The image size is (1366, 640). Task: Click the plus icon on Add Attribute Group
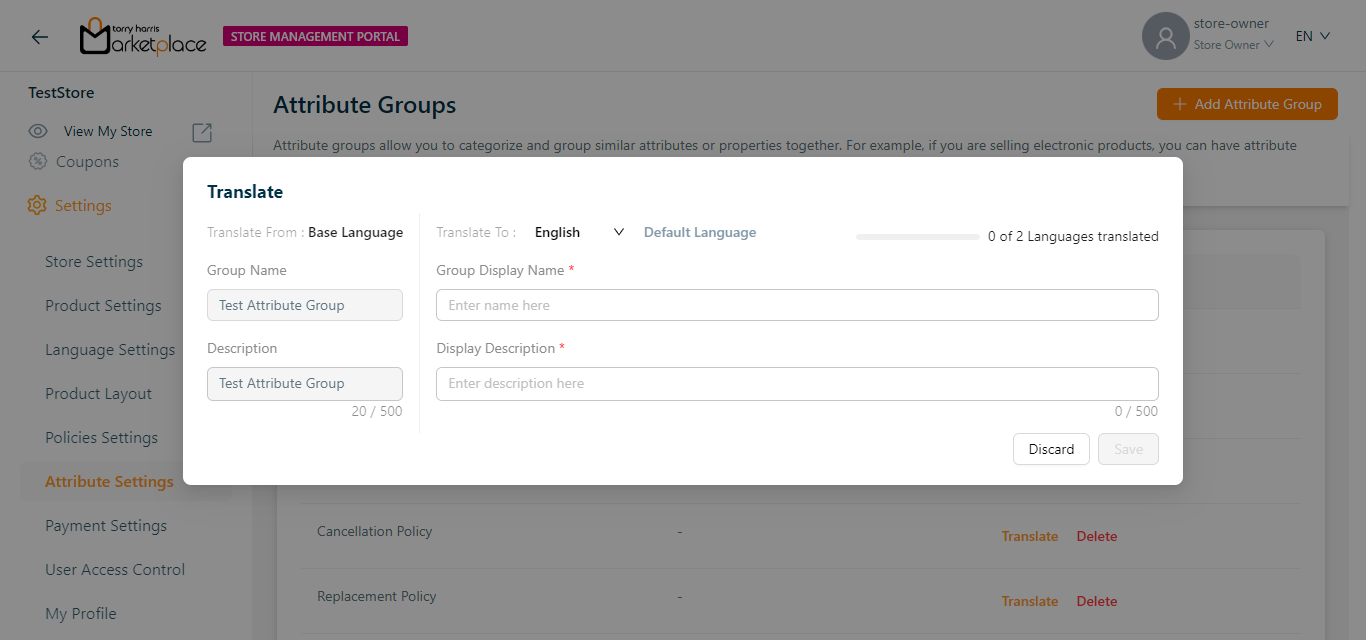tap(1179, 104)
